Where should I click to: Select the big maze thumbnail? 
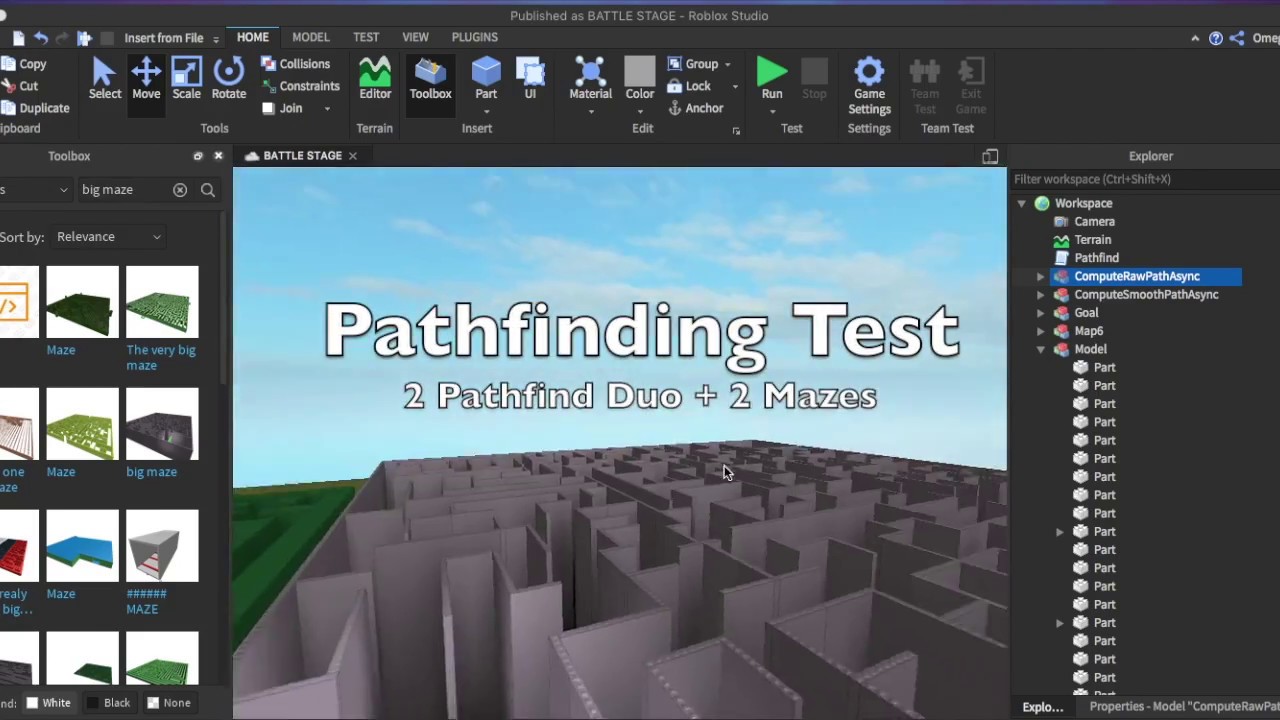[162, 424]
